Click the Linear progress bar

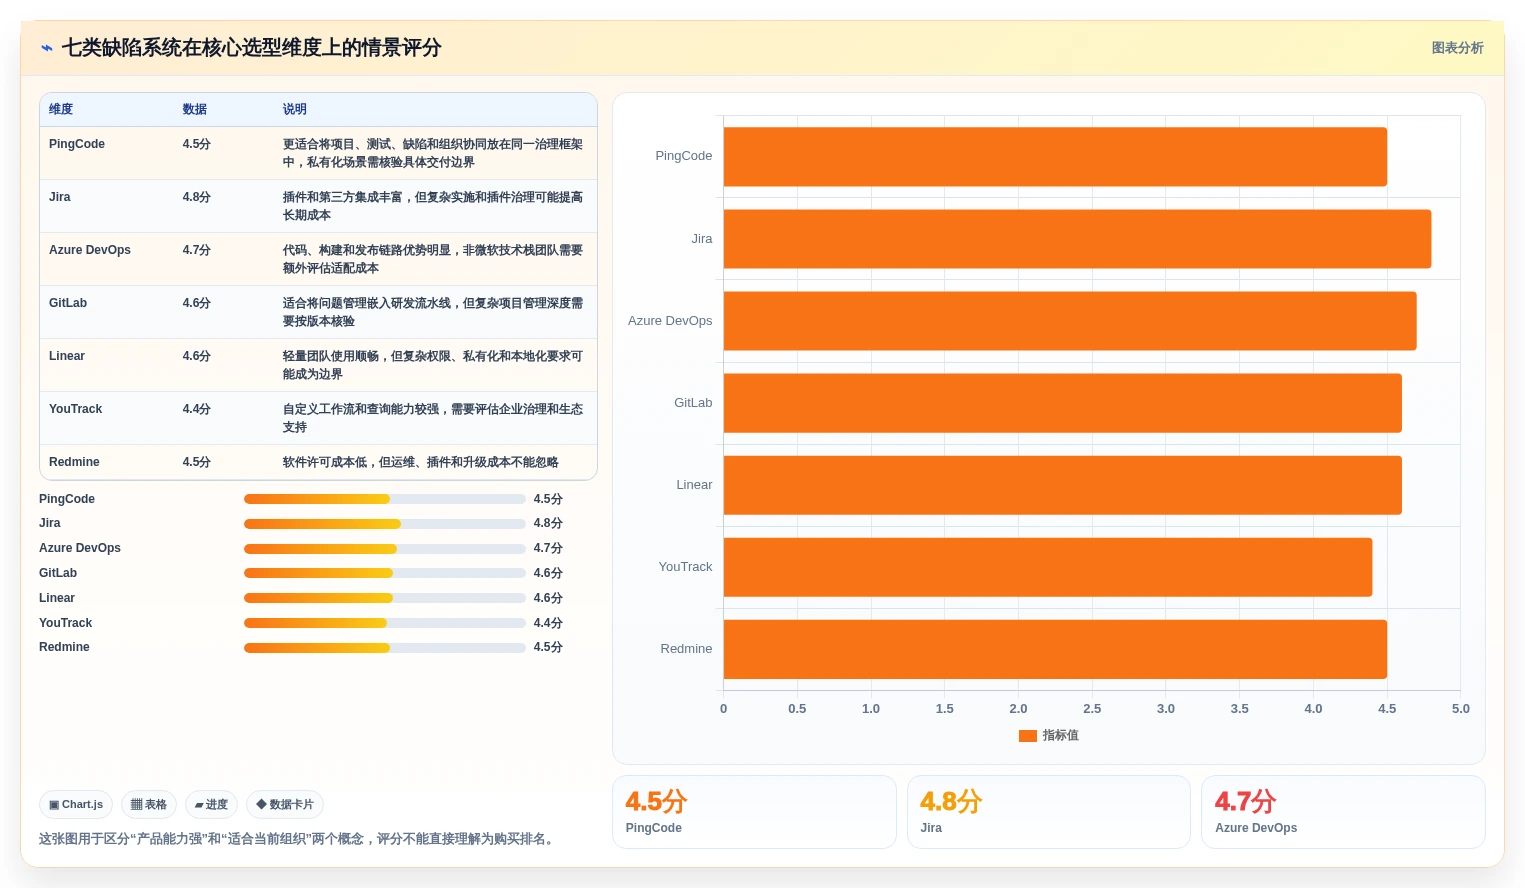(385, 598)
